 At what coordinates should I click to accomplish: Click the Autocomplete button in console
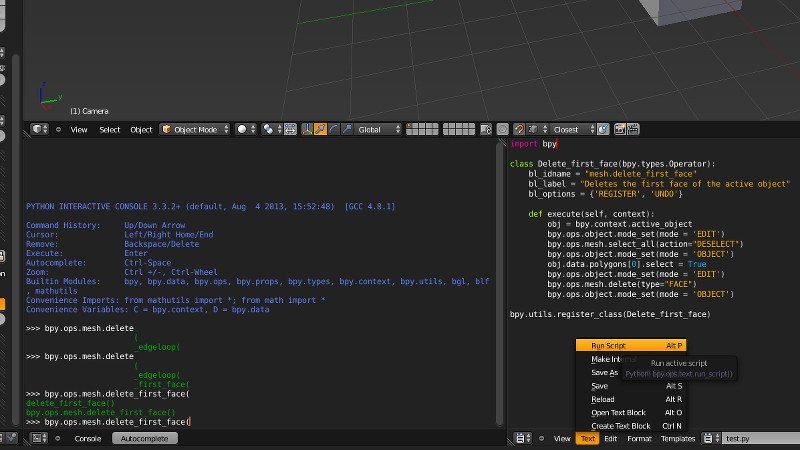144,439
